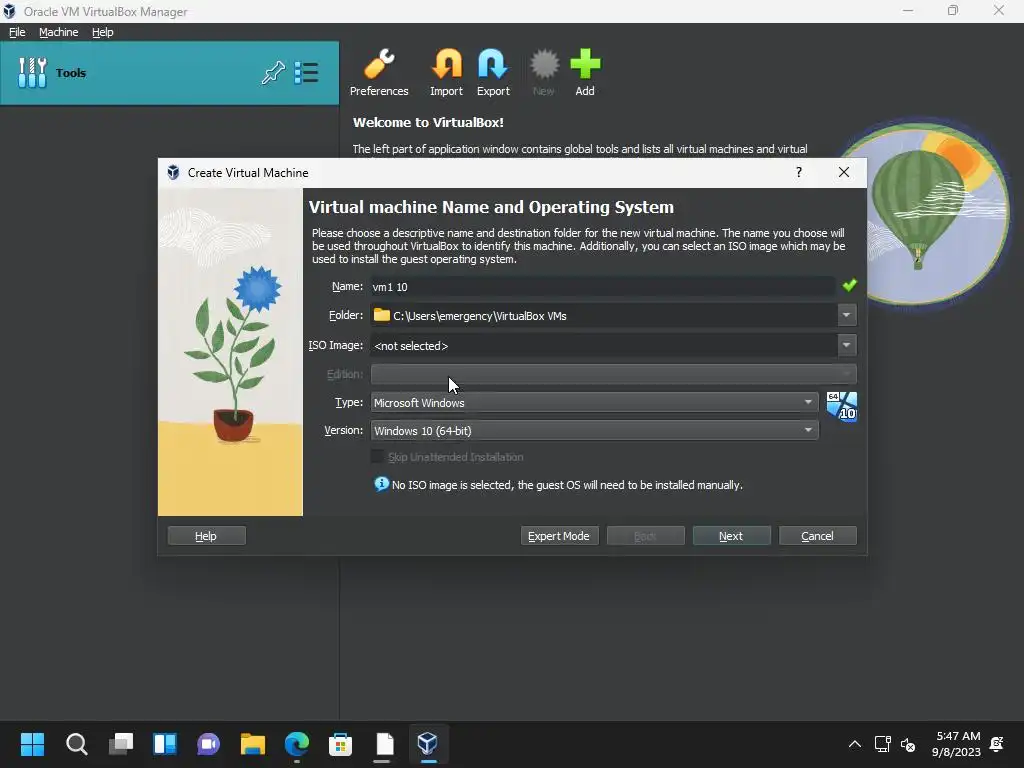
Task: Toggle Skip Unattended Installation checkbox
Action: [377, 456]
